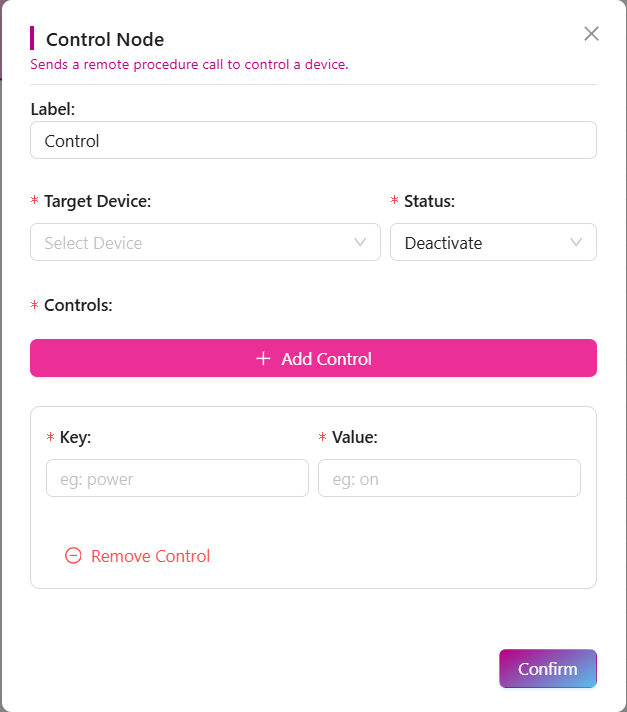
Task: Expand the Target Device chevron arrow
Action: [x=361, y=242]
